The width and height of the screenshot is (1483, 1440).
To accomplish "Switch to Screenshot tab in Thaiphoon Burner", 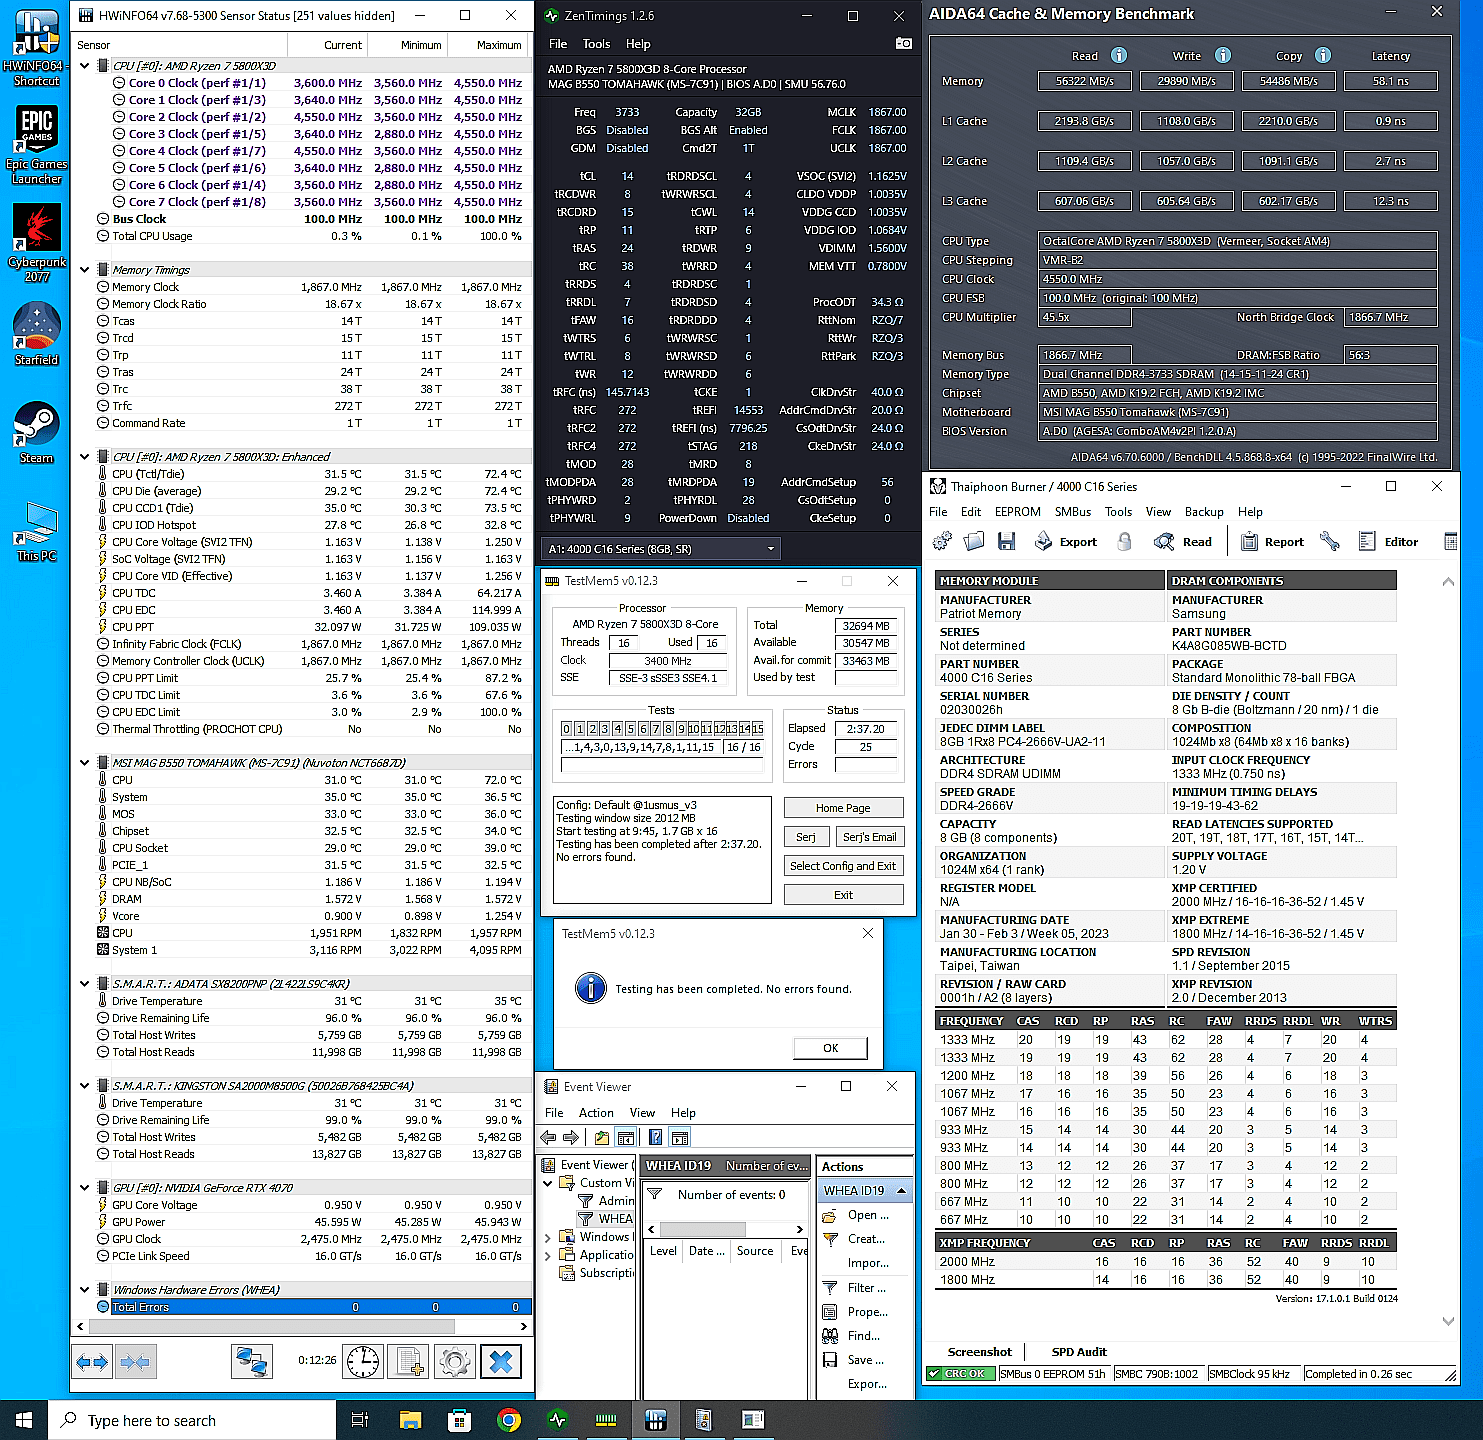I will point(979,1352).
